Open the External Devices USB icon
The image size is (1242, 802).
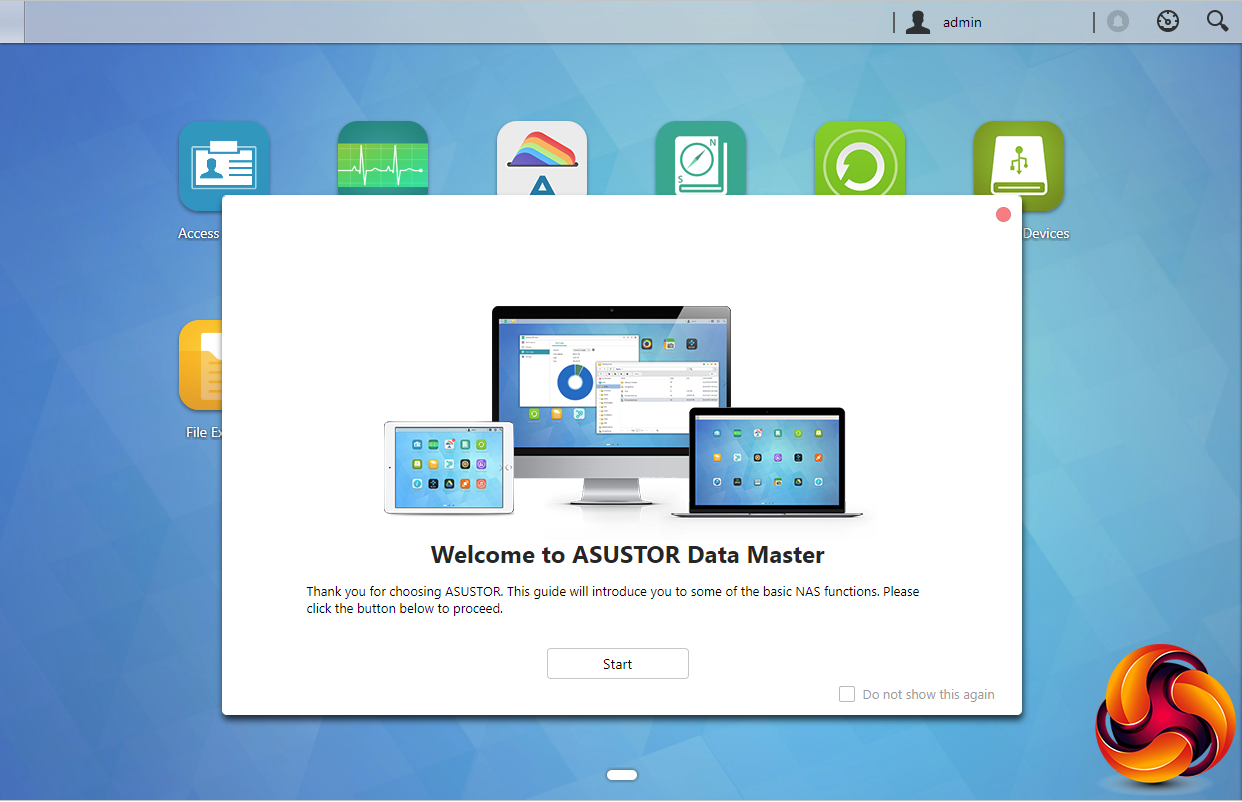(1018, 158)
